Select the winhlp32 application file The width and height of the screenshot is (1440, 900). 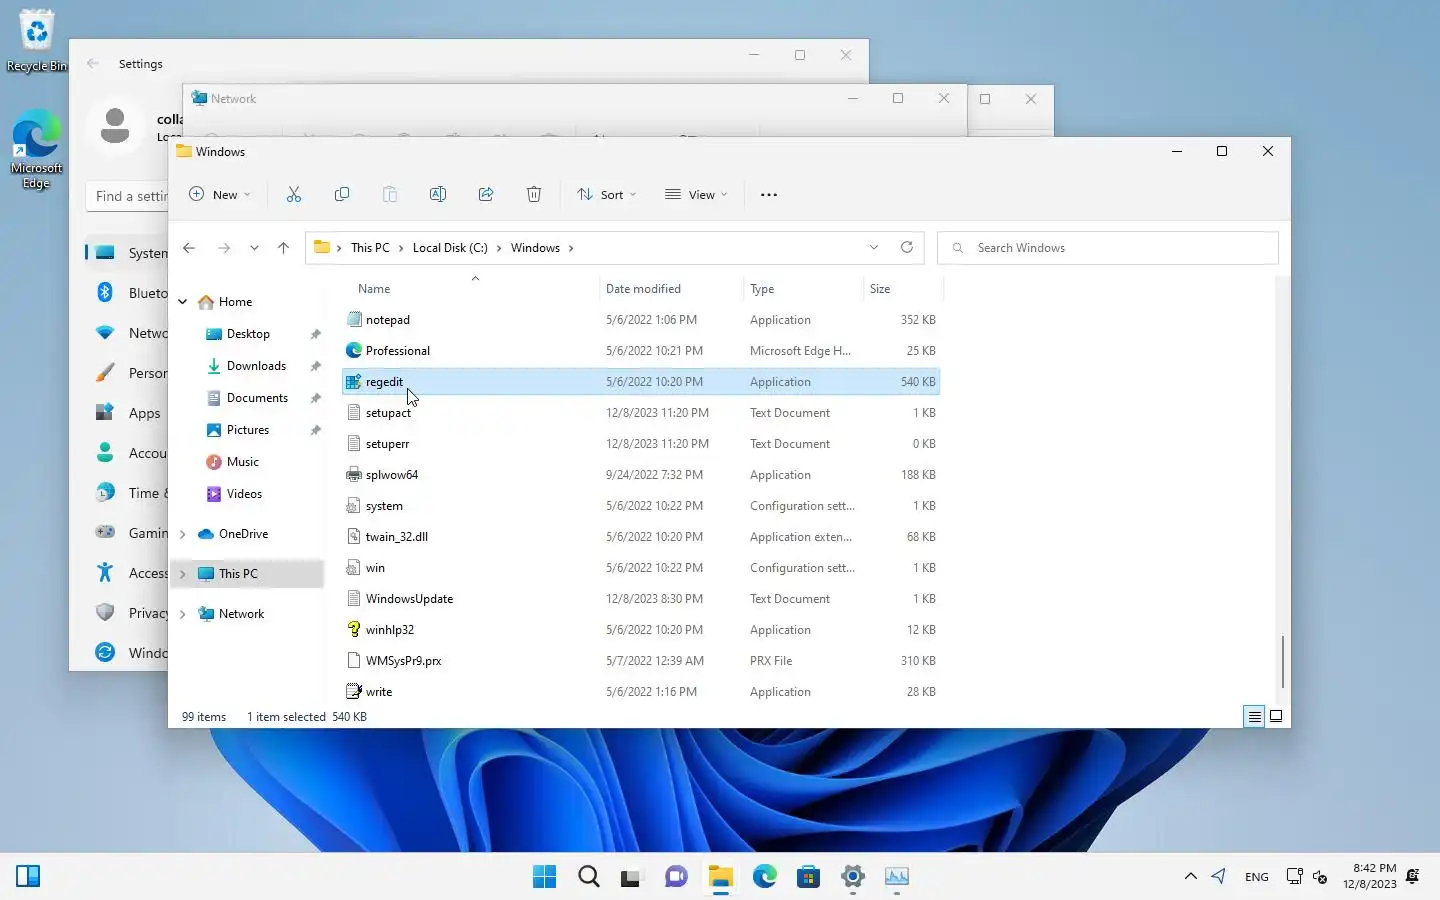(x=641, y=630)
